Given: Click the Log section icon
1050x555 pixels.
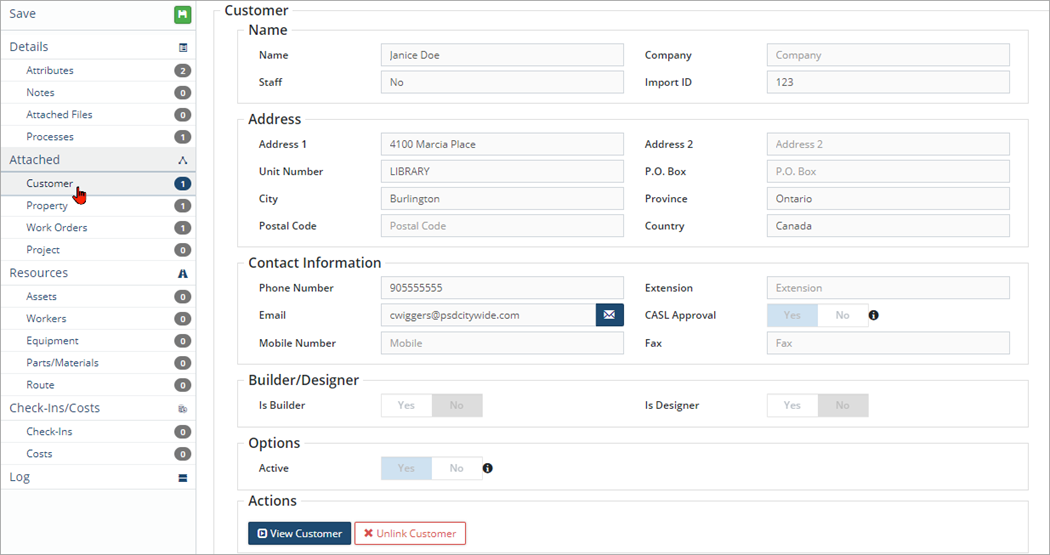Looking at the screenshot, I should pos(183,478).
